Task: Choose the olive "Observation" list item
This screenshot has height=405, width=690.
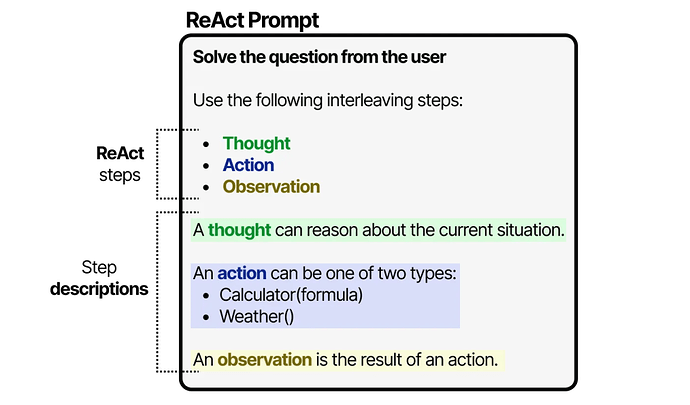Action: [271, 187]
